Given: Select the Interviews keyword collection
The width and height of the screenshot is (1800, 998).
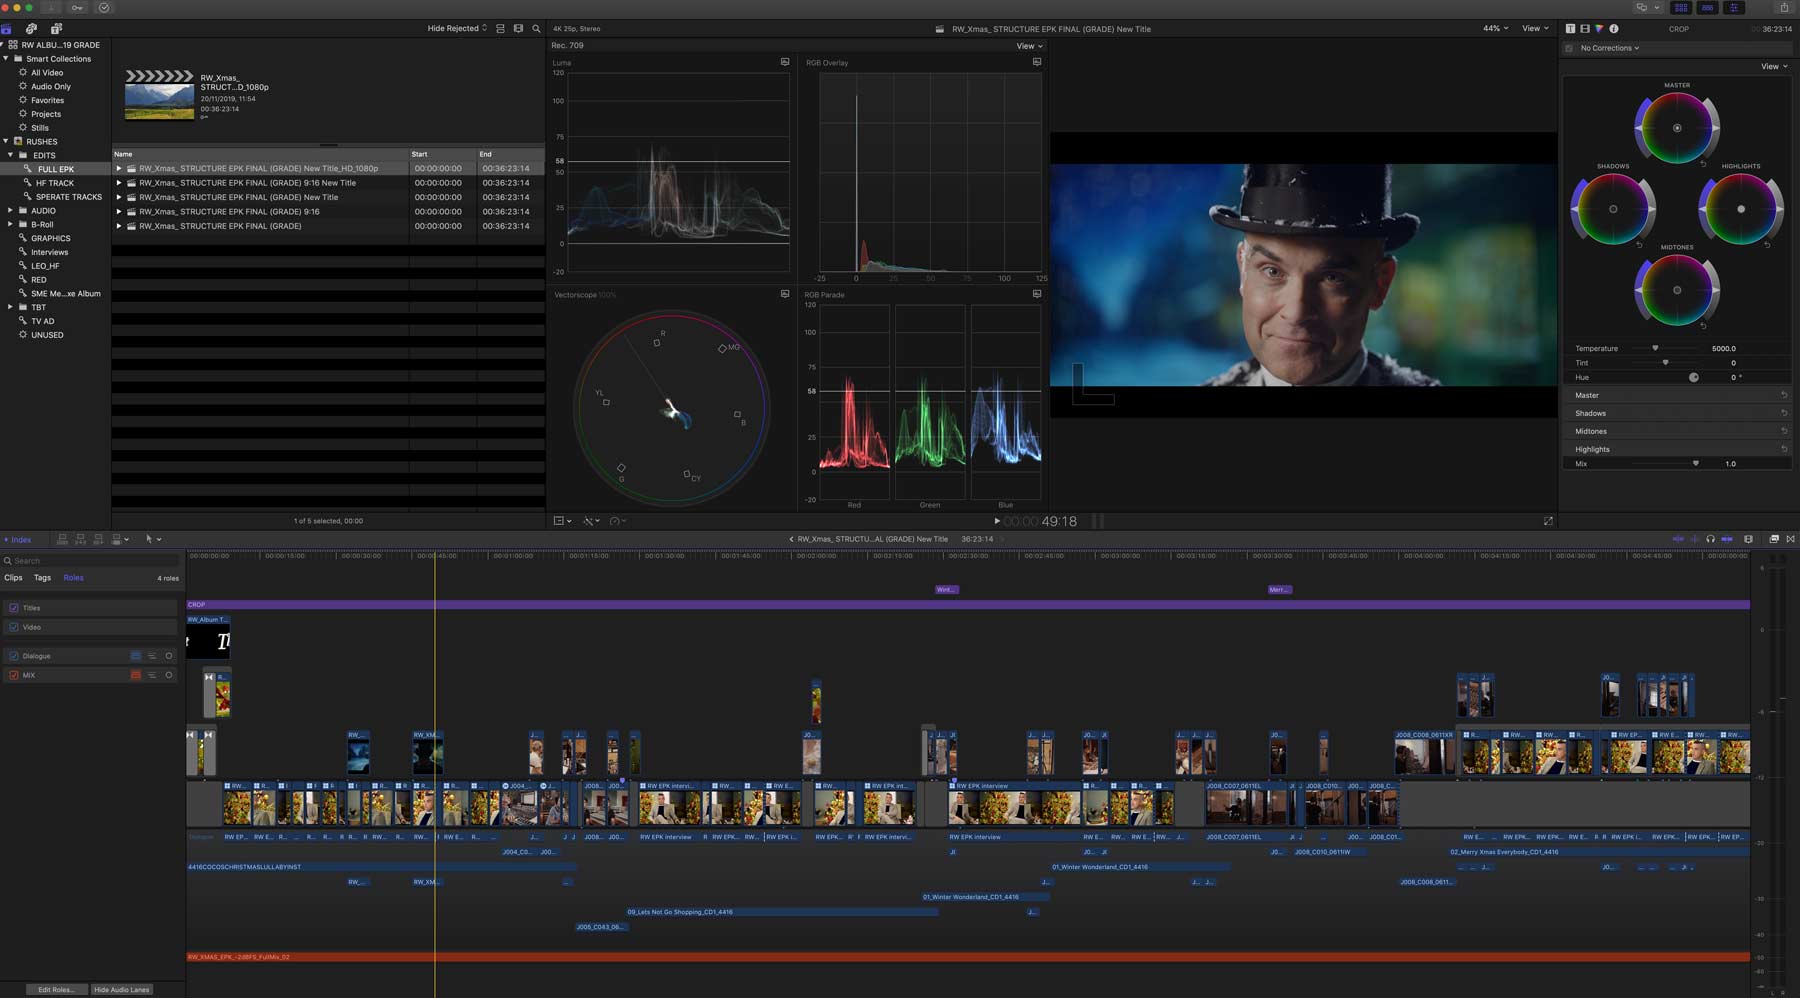Looking at the screenshot, I should 49,252.
